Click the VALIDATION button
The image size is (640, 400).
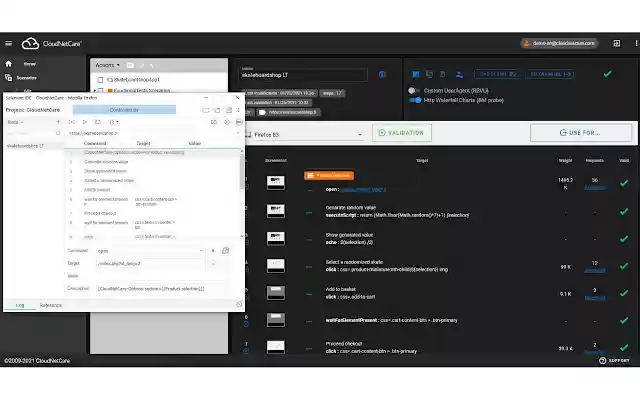(x=402, y=133)
